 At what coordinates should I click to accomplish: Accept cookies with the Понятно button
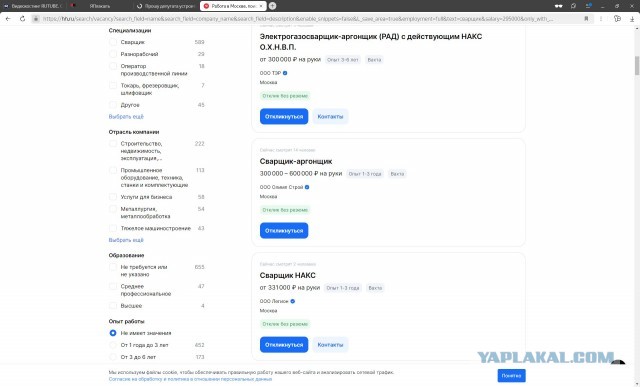point(511,375)
